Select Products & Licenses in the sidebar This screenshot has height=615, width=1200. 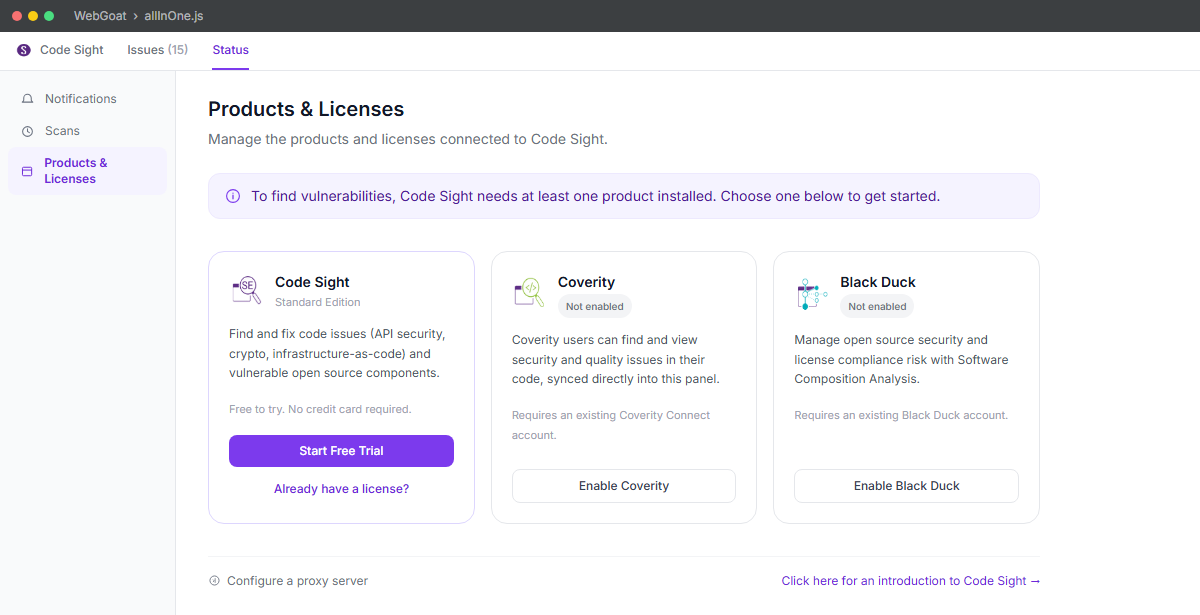(x=87, y=171)
